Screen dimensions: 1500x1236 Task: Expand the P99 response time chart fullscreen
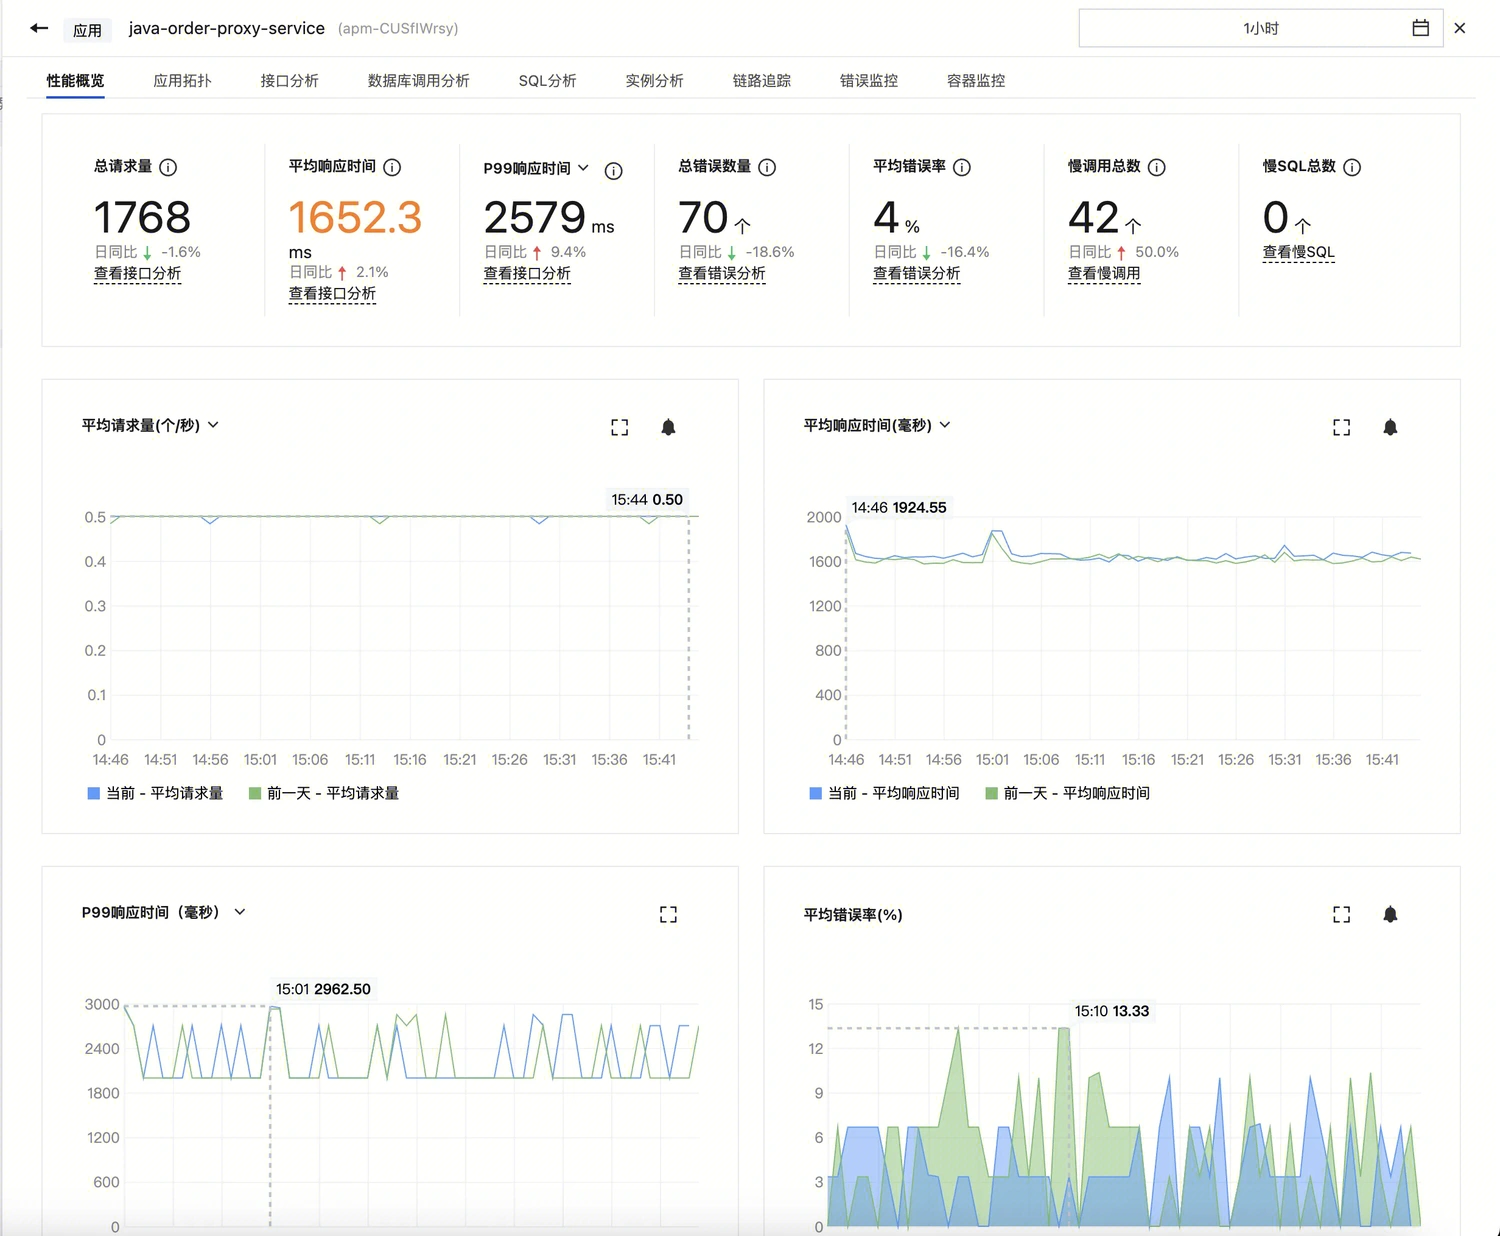668,914
